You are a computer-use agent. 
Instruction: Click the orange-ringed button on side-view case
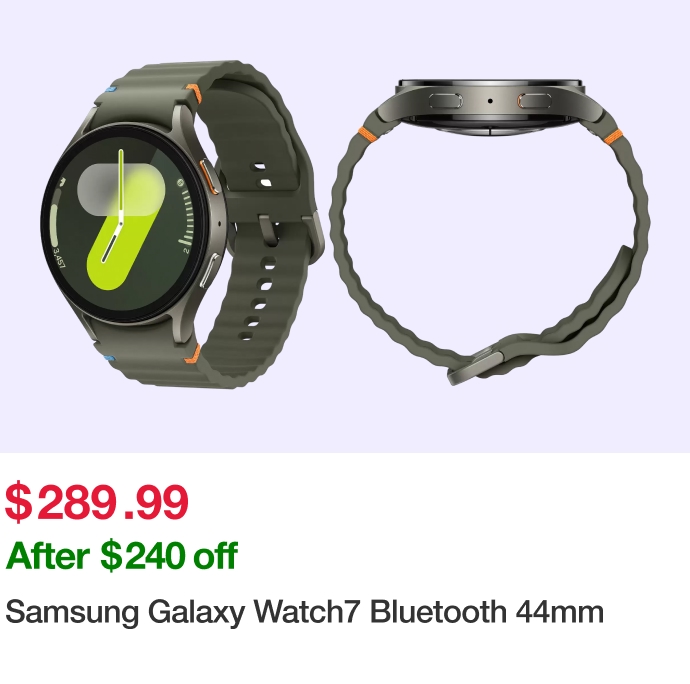click(x=535, y=101)
